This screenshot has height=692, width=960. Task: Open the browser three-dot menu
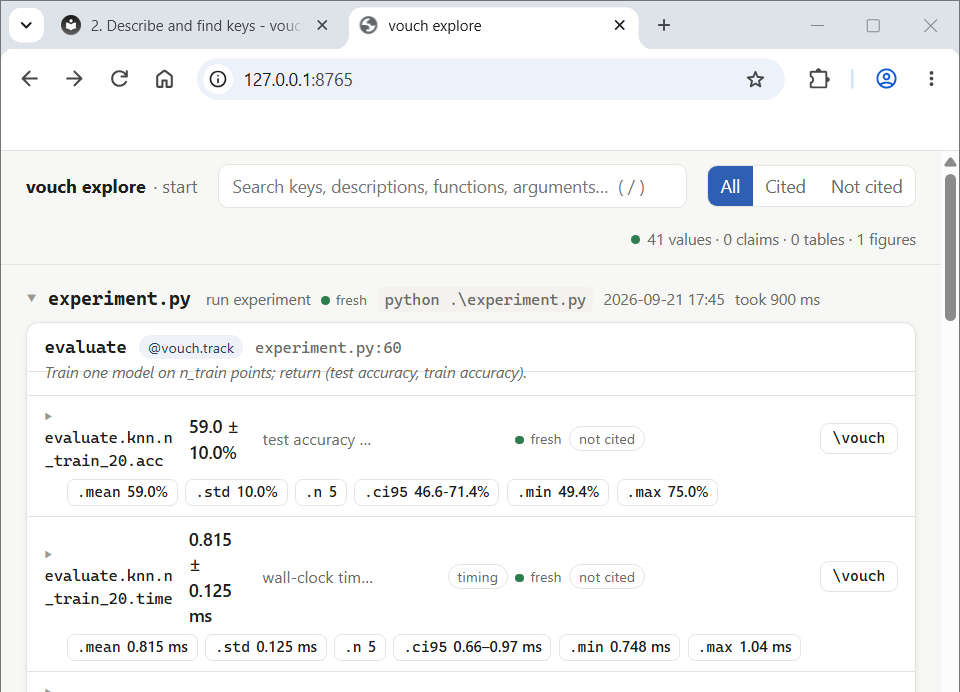[x=931, y=79]
